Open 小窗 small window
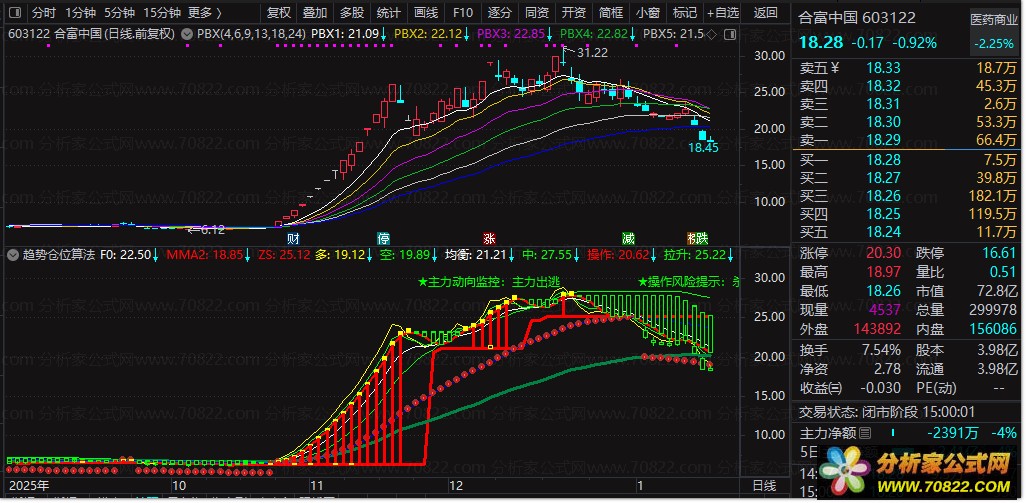 coord(648,12)
